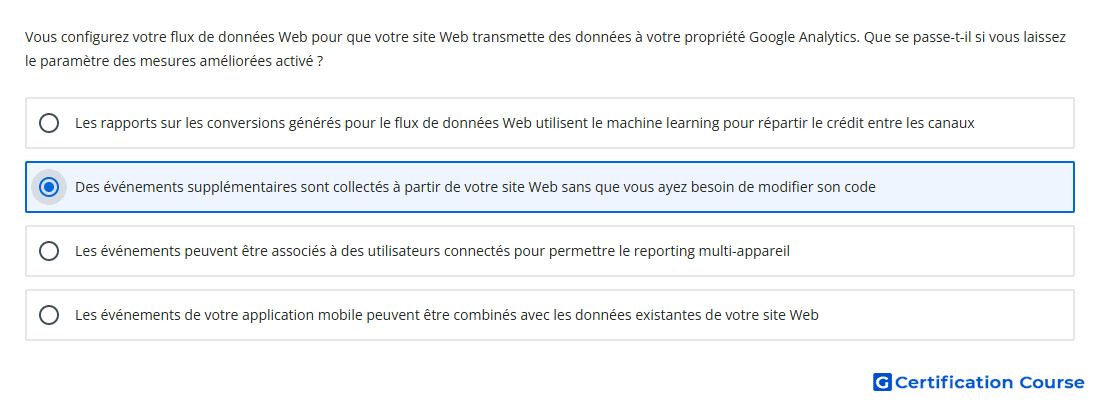The height and width of the screenshot is (401, 1100).
Task: Click the question paragraph about flux de données Web
Action: coord(546,49)
